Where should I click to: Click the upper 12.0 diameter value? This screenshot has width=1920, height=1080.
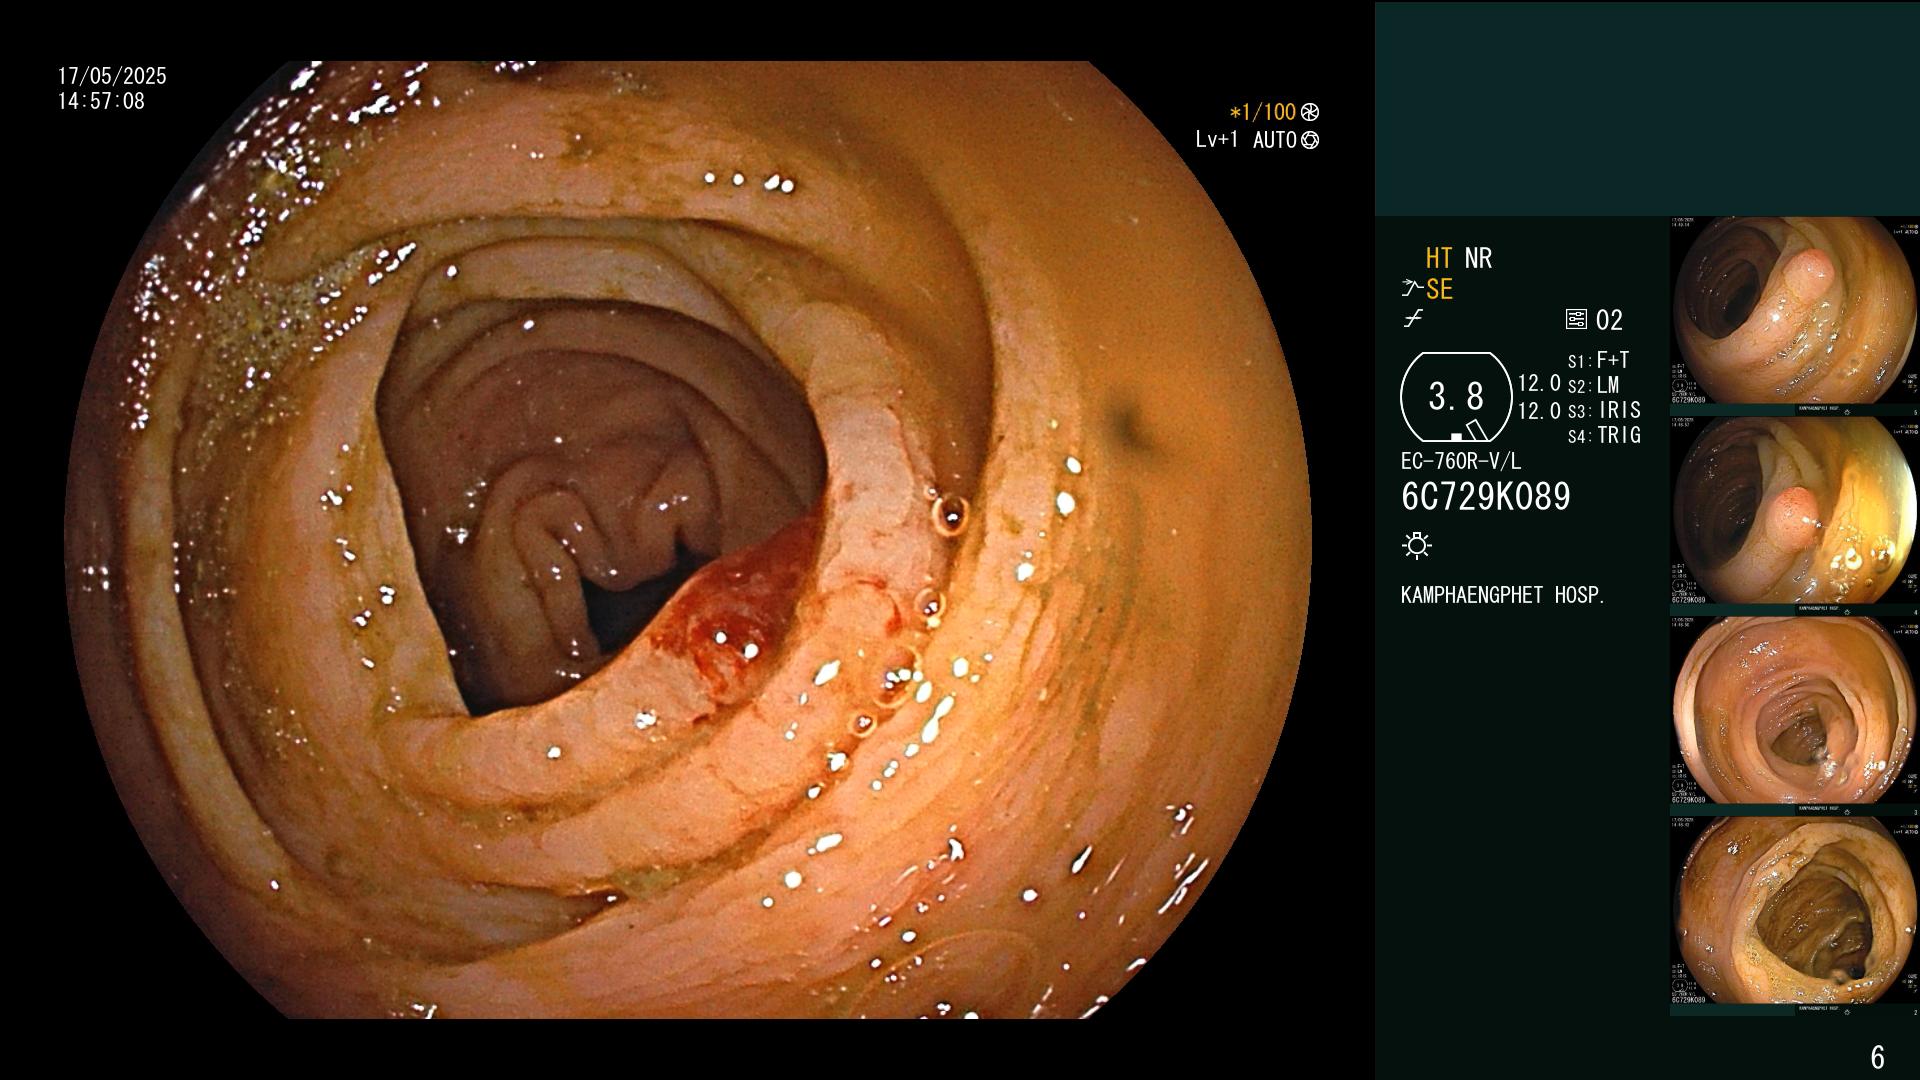1539,383
